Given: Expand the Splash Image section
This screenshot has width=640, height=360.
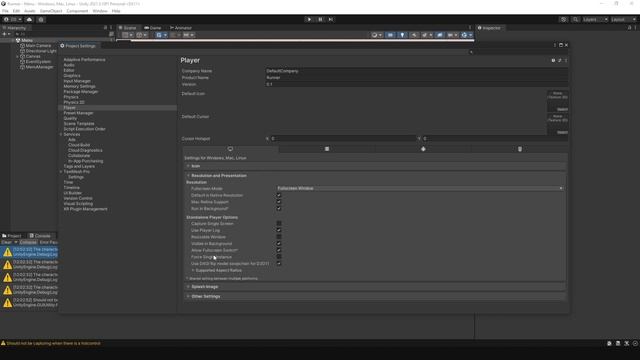Looking at the screenshot, I should (x=376, y=287).
